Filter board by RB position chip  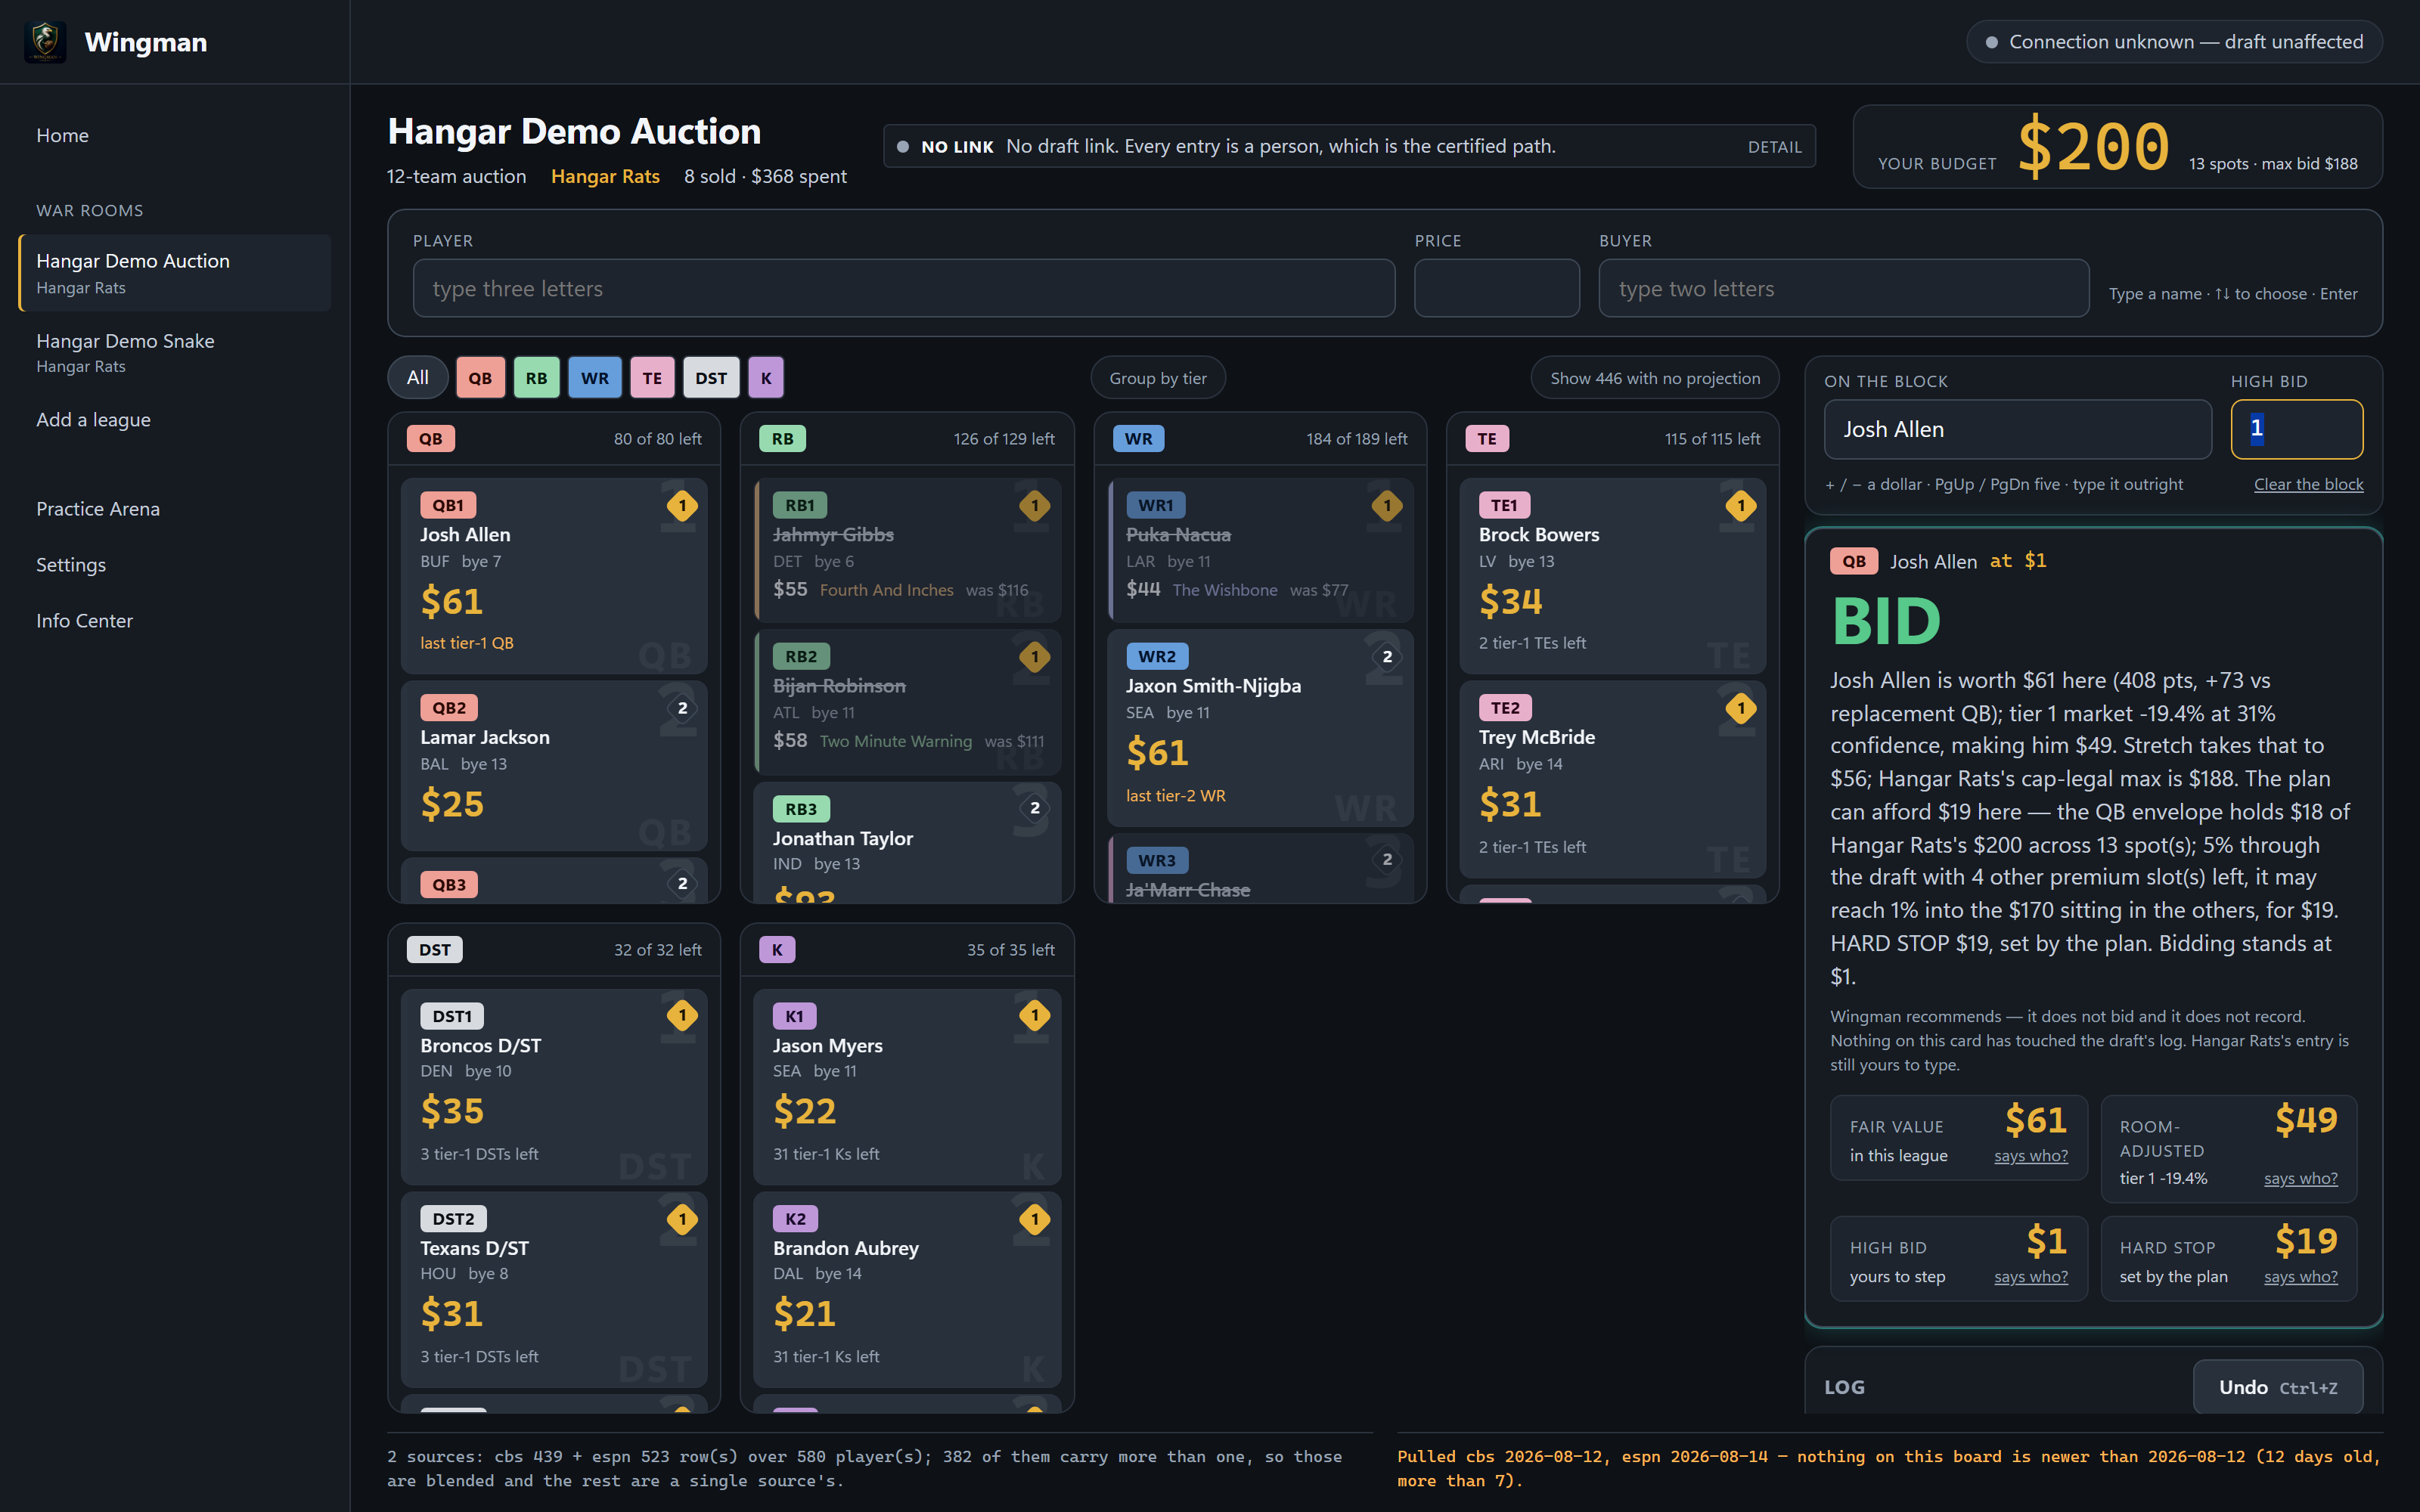pos(537,378)
